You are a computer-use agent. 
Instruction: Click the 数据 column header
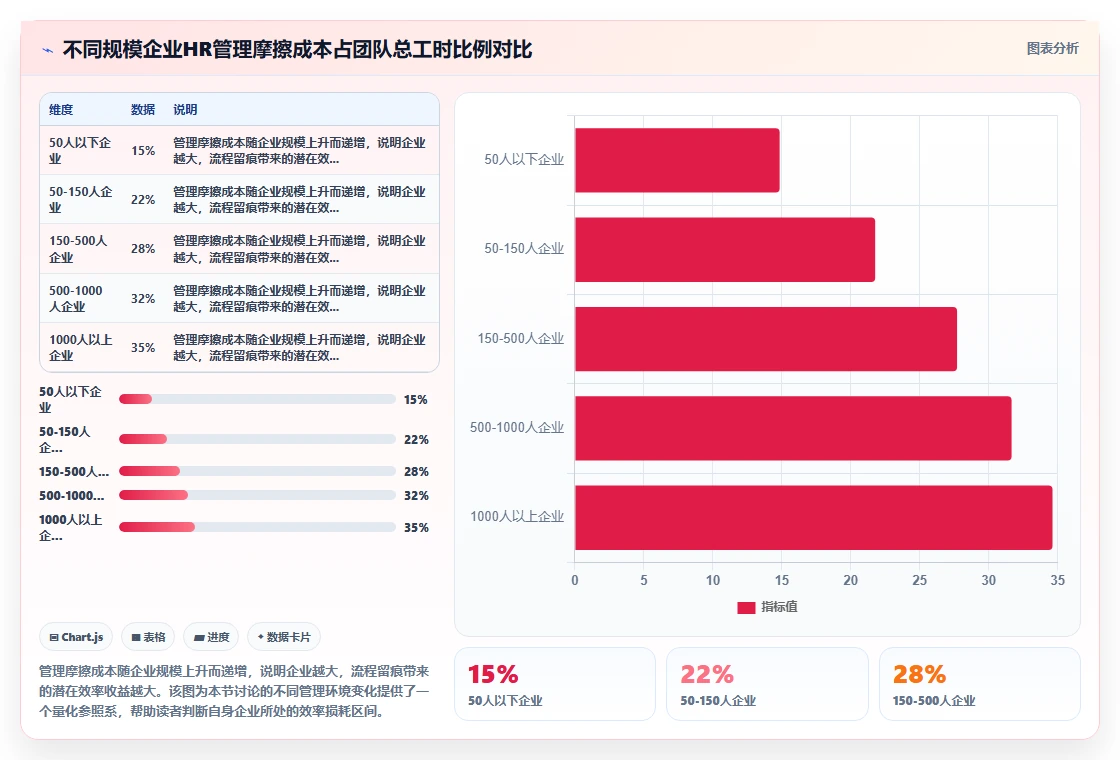click(143, 109)
